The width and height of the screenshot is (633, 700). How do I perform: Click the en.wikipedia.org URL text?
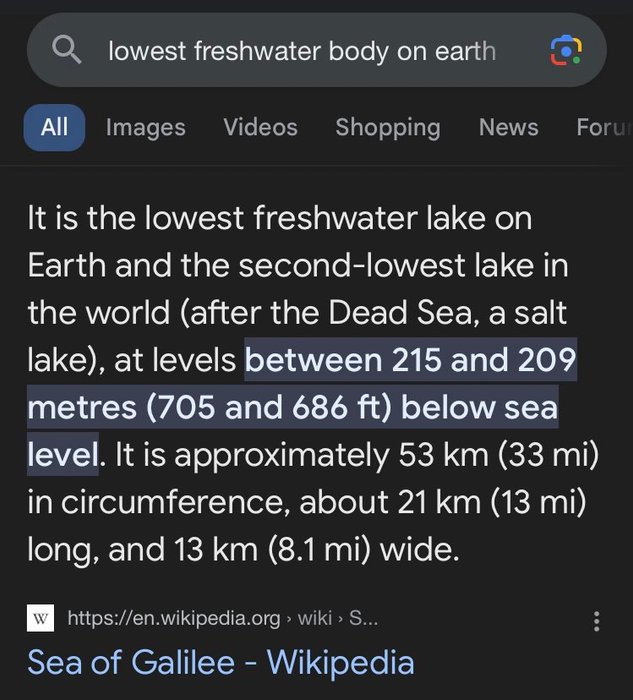tap(173, 619)
